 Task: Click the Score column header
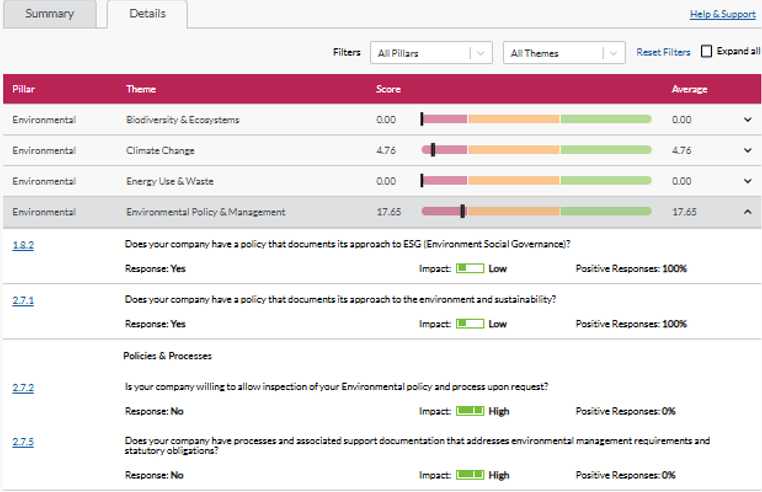(x=388, y=90)
